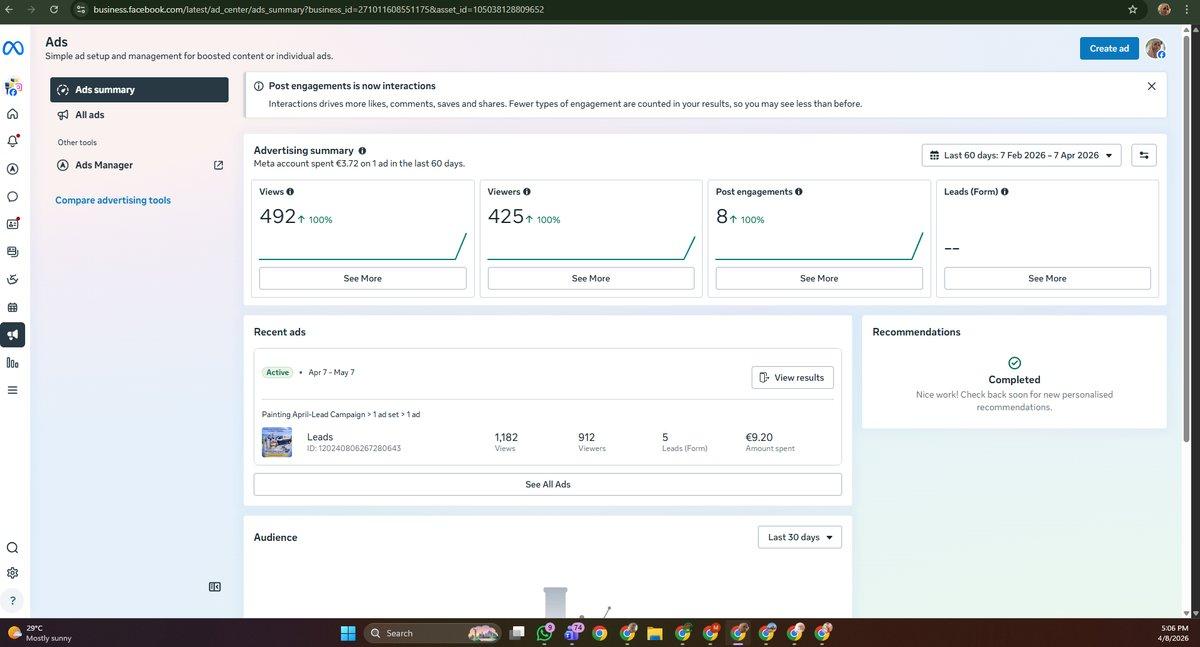The height and width of the screenshot is (647, 1200).
Task: Select the Ads megaphone icon in the rail
Action: [x=12, y=335]
